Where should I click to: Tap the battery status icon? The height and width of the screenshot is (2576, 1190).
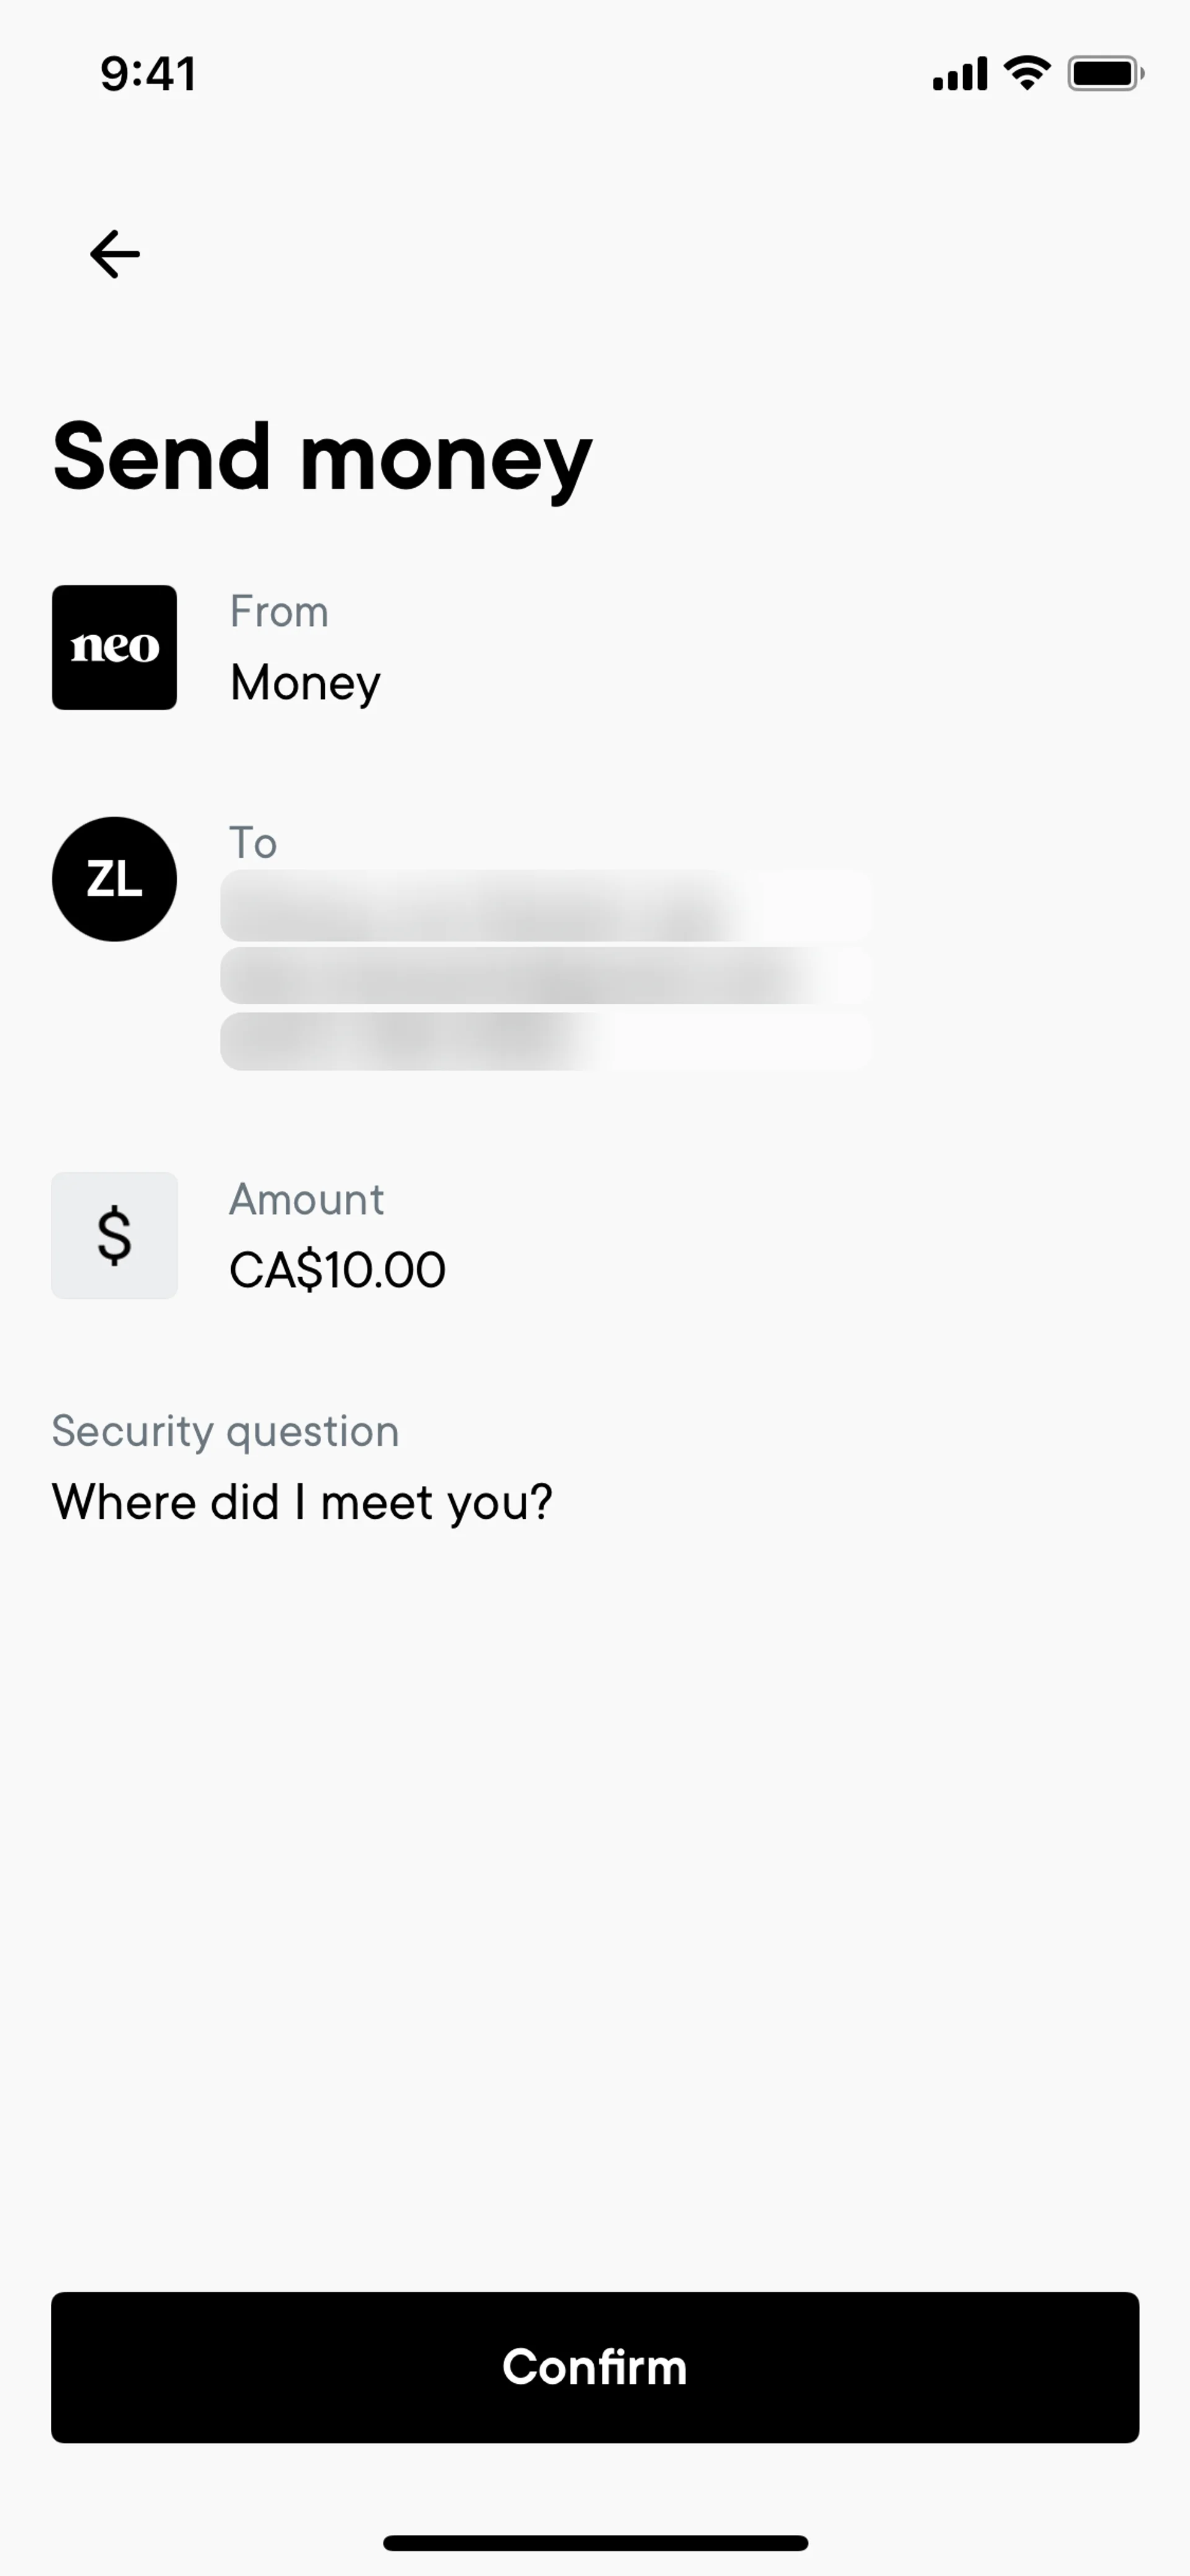coord(1105,73)
